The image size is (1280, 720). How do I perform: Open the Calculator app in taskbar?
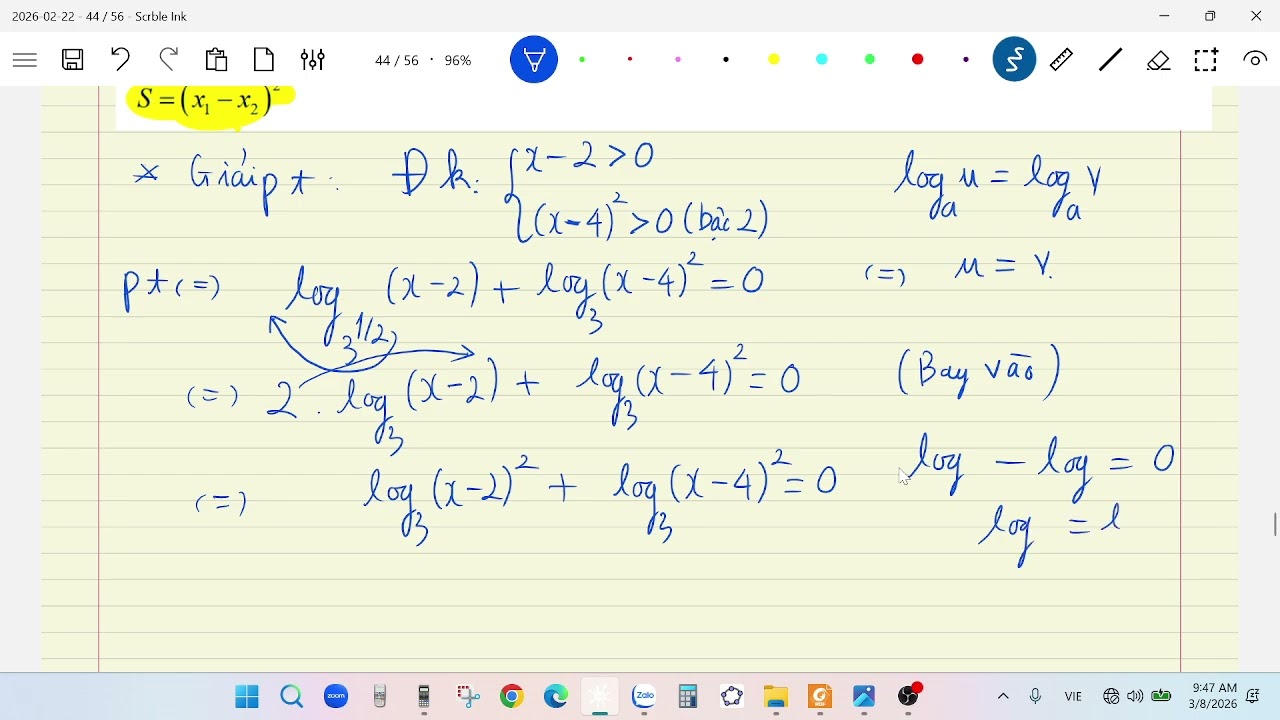pyautogui.click(x=688, y=697)
